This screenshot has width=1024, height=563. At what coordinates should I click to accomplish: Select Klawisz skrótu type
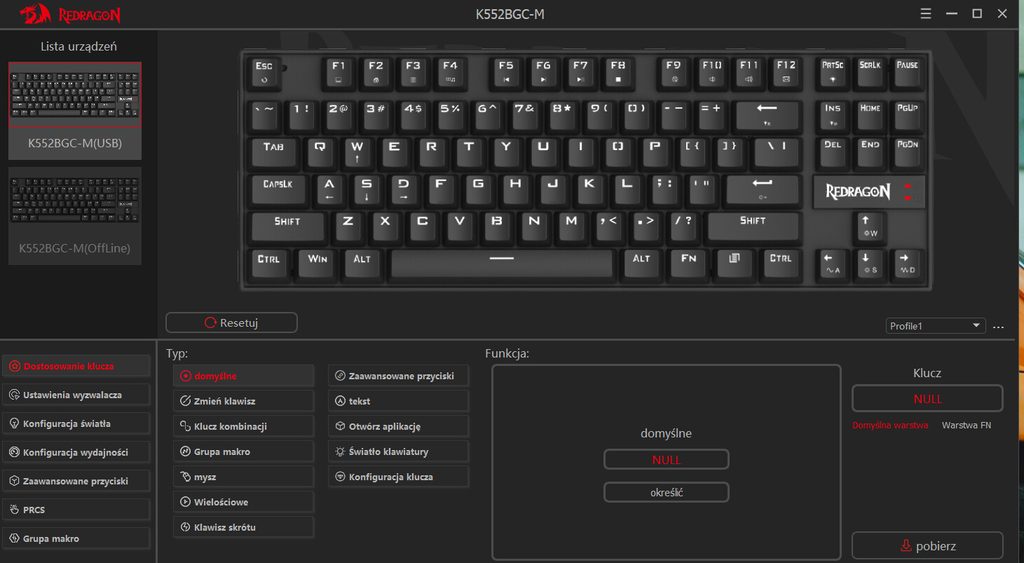[x=244, y=527]
